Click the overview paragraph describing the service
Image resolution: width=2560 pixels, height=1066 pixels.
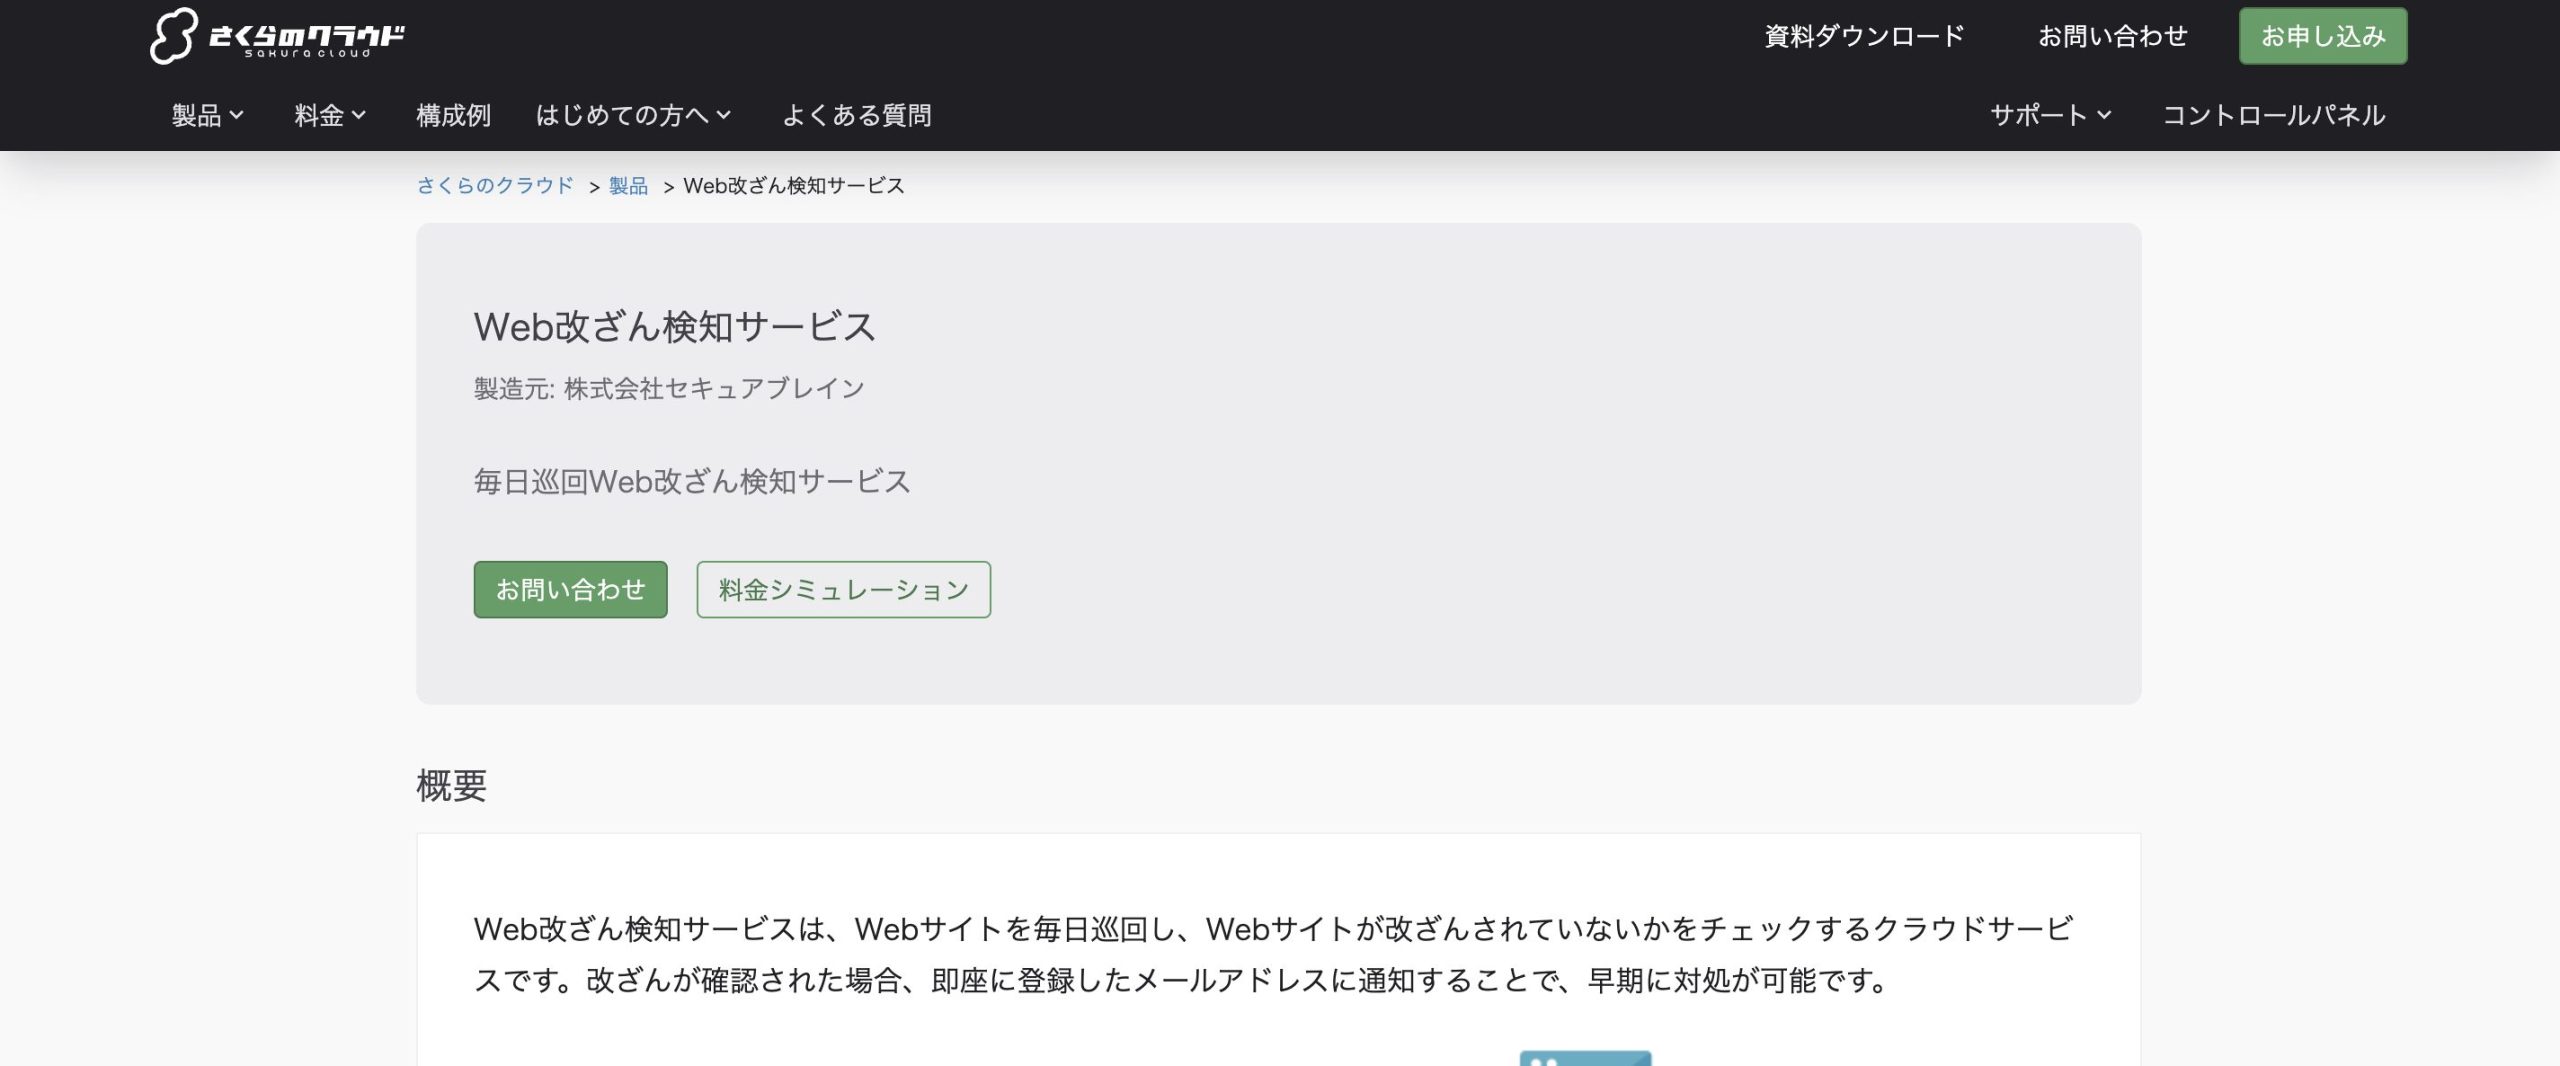(x=1273, y=955)
